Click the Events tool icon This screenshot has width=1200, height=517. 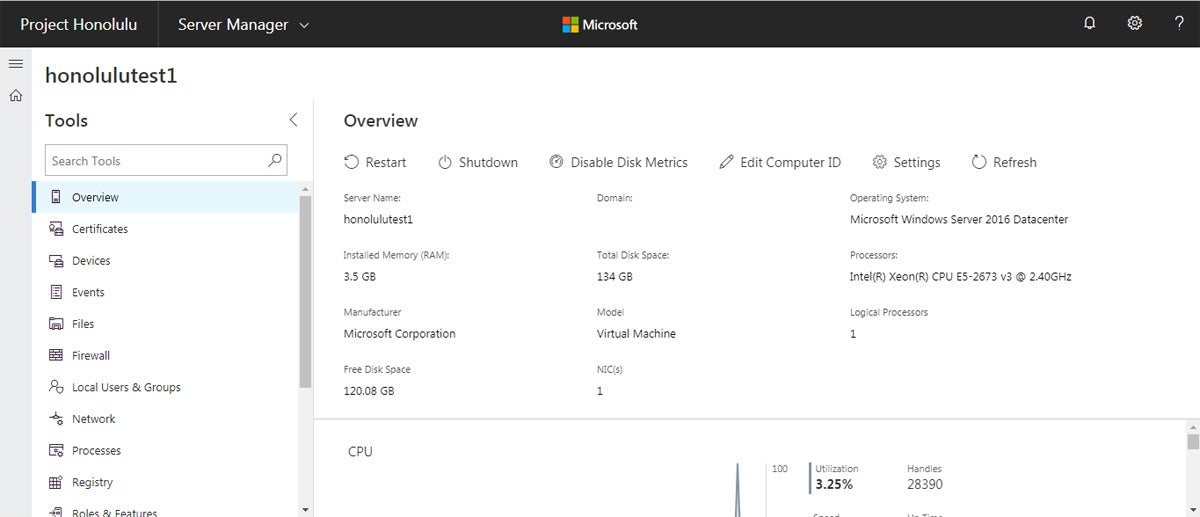[x=56, y=292]
